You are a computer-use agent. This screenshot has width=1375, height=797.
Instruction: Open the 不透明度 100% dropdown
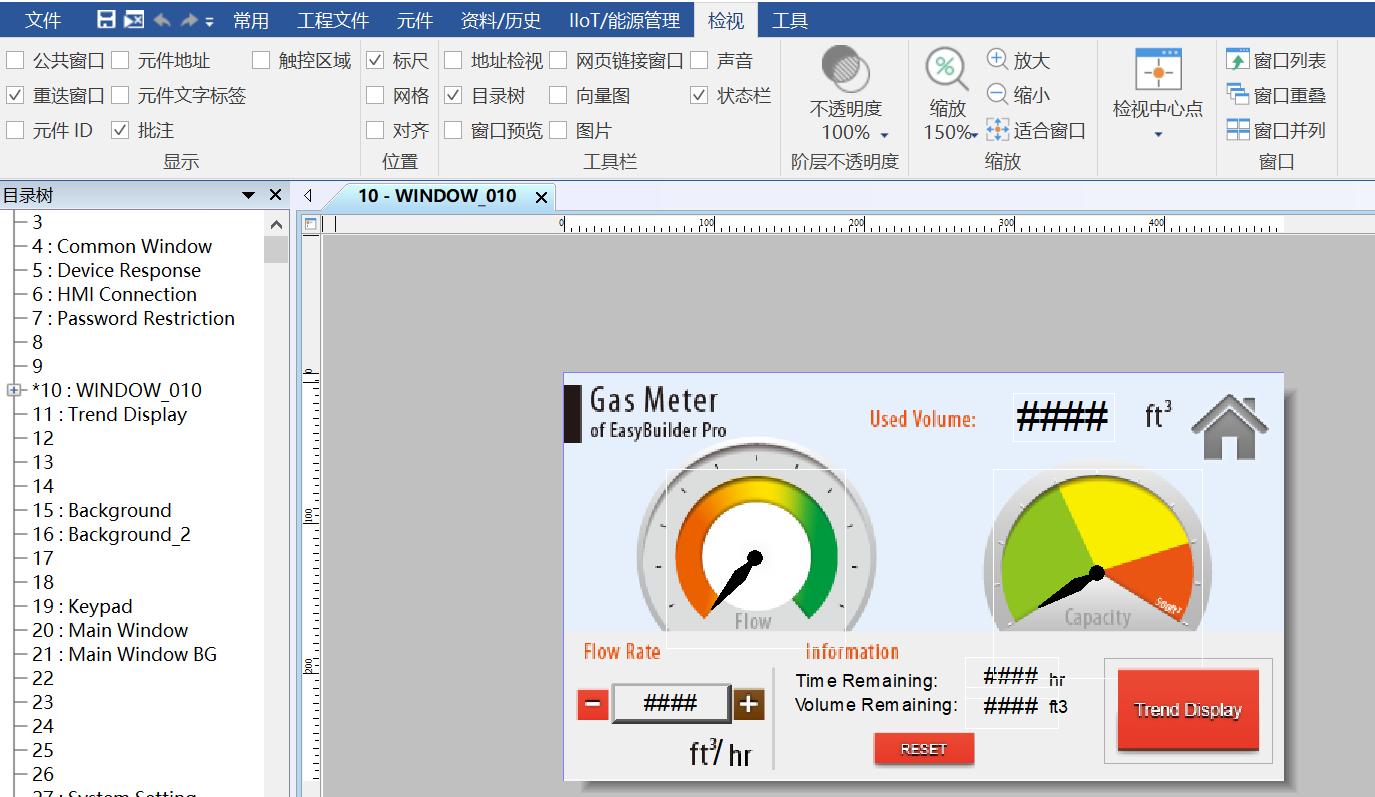point(884,134)
